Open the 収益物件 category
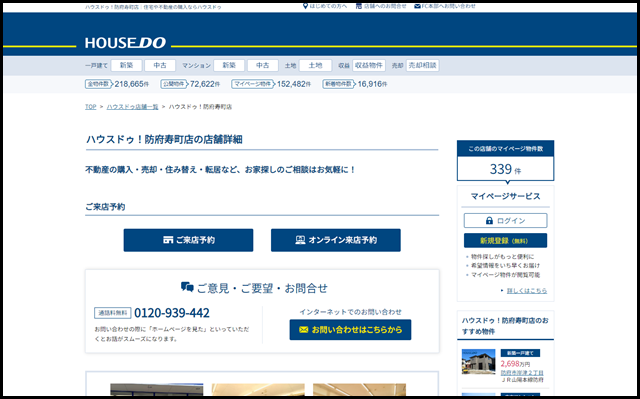 coord(369,65)
